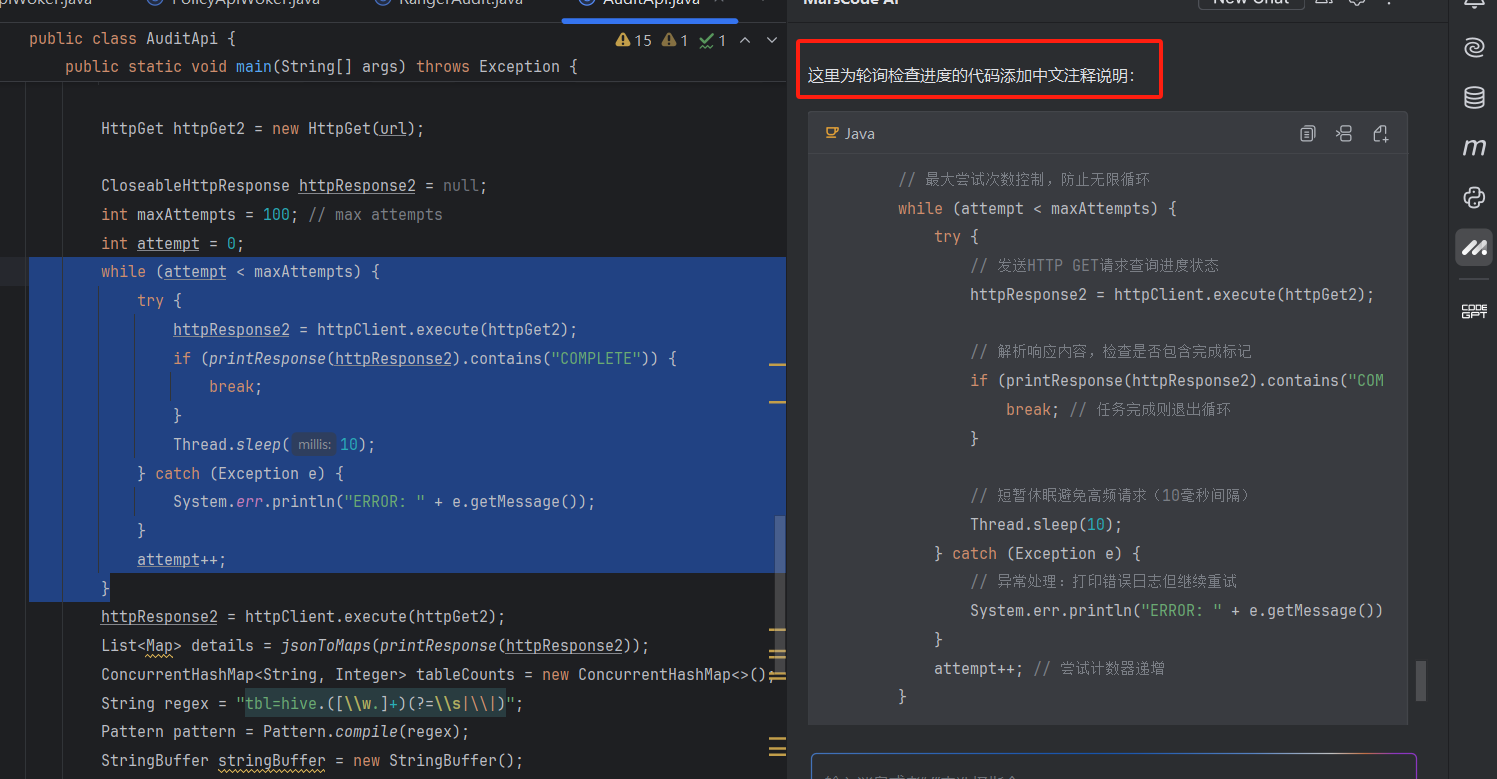Toggle the MarsCode AI tool window

(1474, 247)
